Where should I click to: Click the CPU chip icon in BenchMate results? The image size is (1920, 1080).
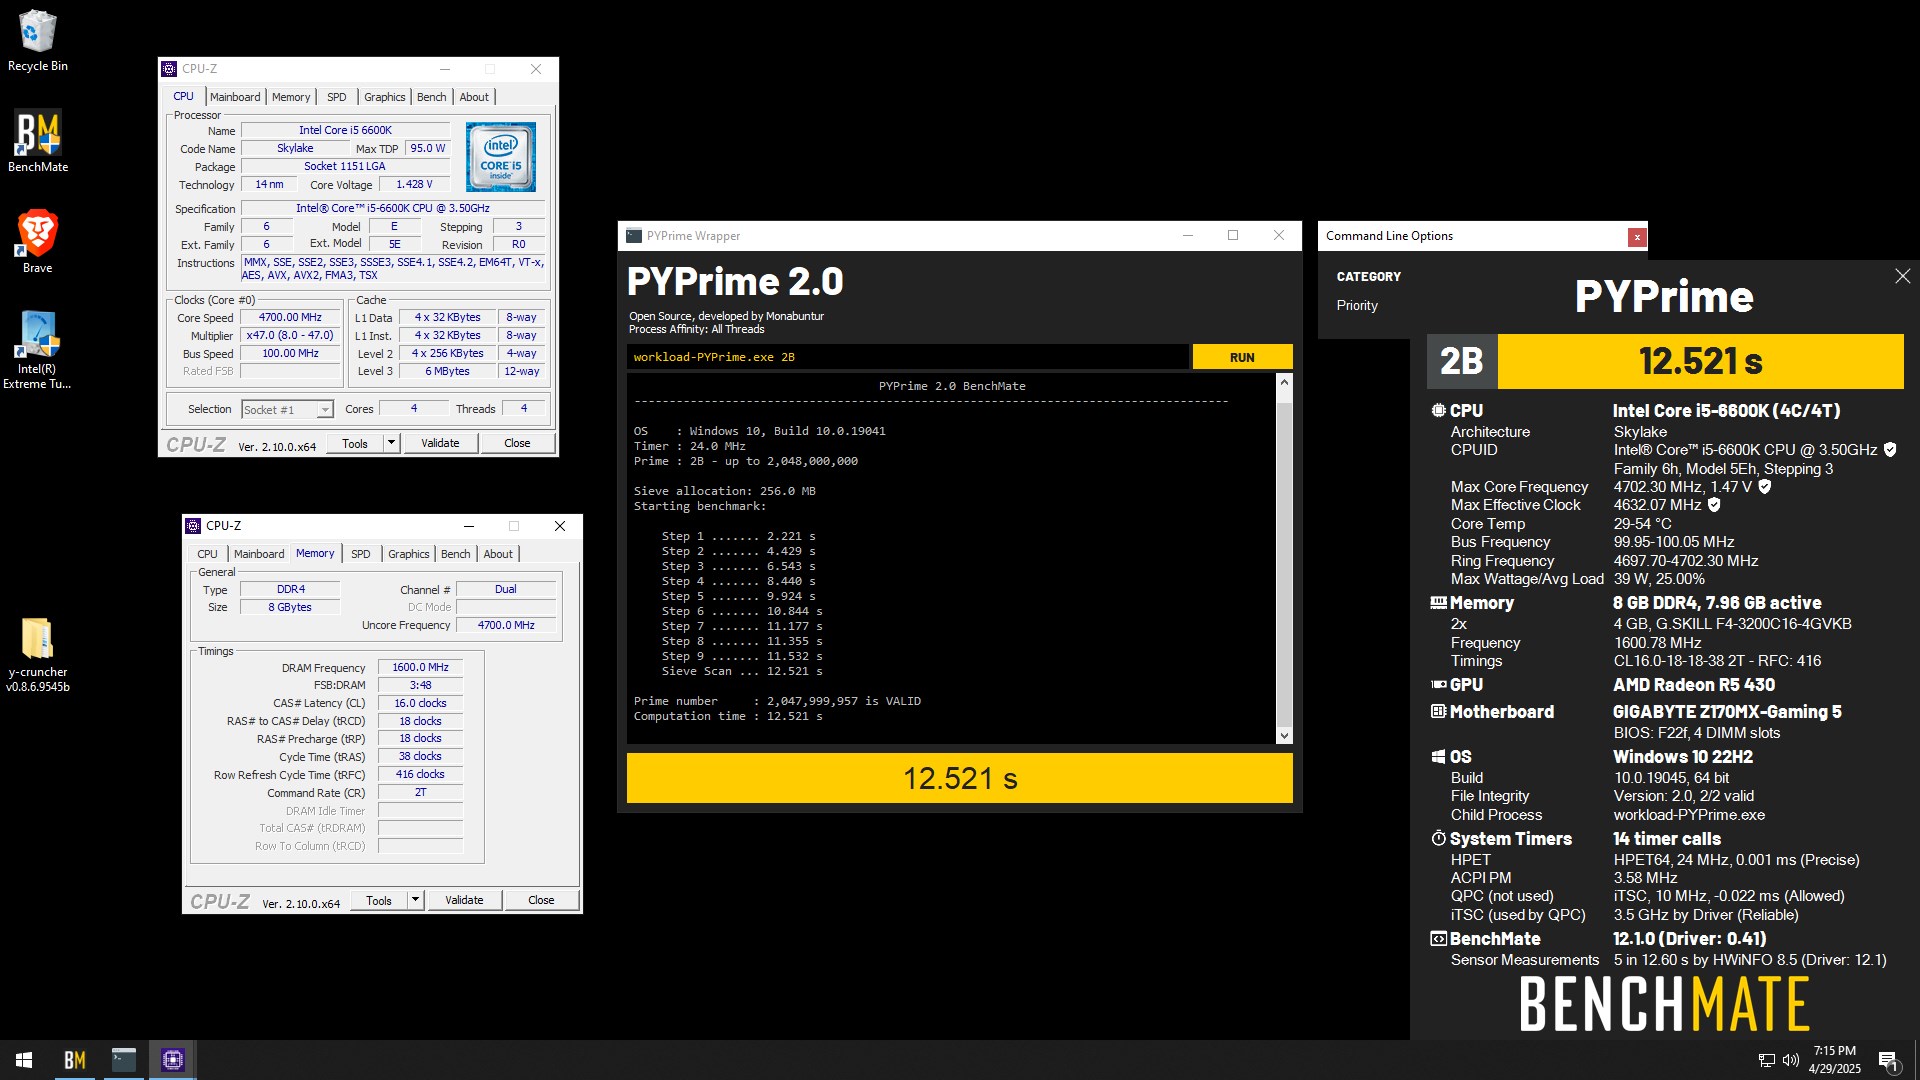point(1438,410)
